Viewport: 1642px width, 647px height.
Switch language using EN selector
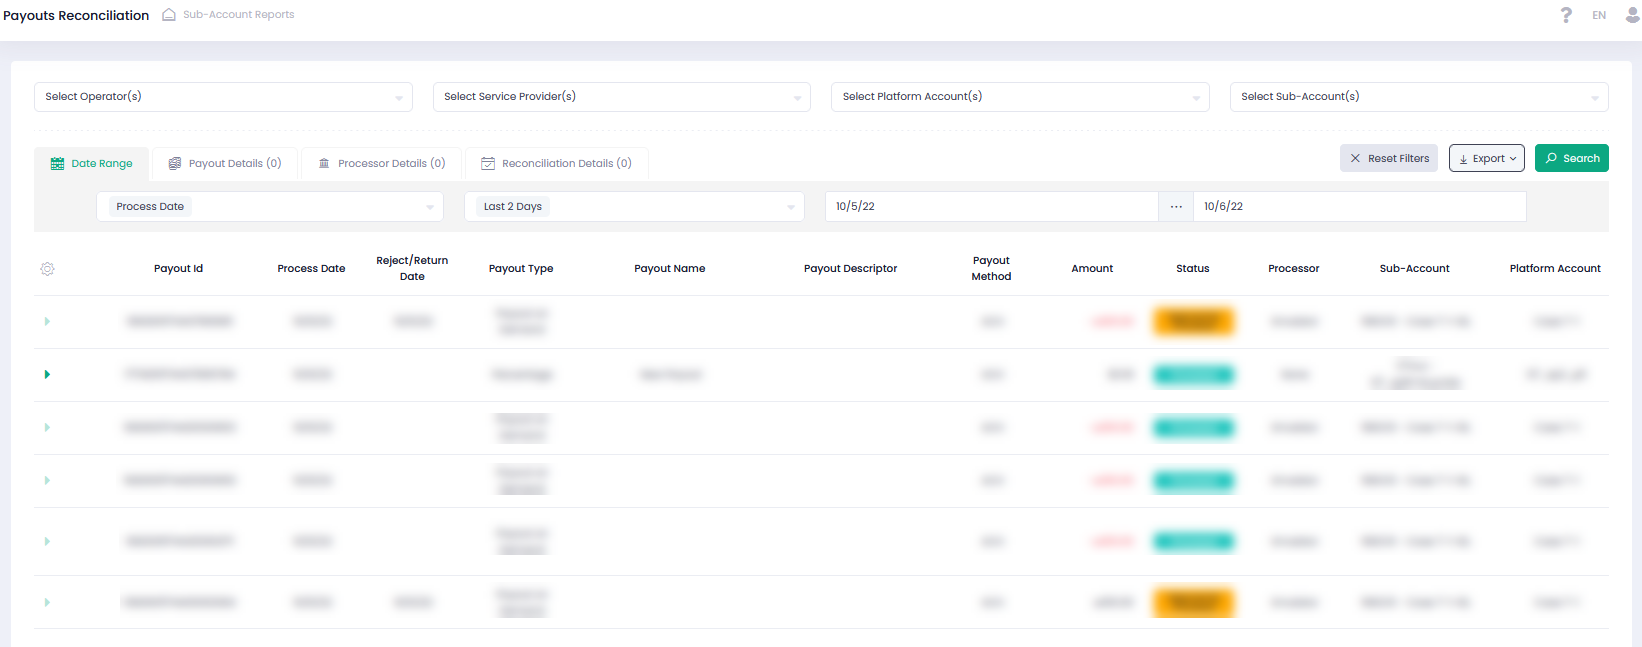coord(1599,15)
